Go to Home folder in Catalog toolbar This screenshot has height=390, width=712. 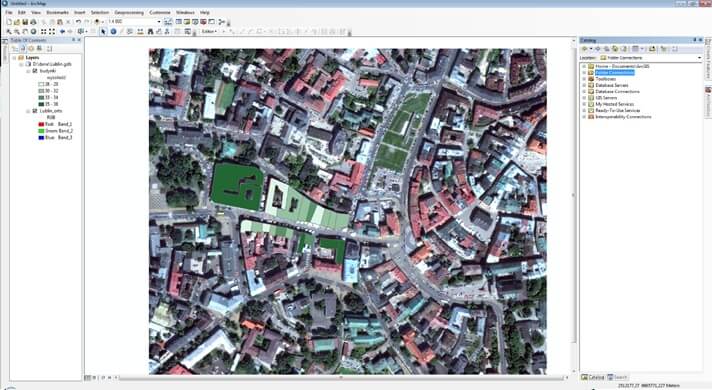point(615,49)
